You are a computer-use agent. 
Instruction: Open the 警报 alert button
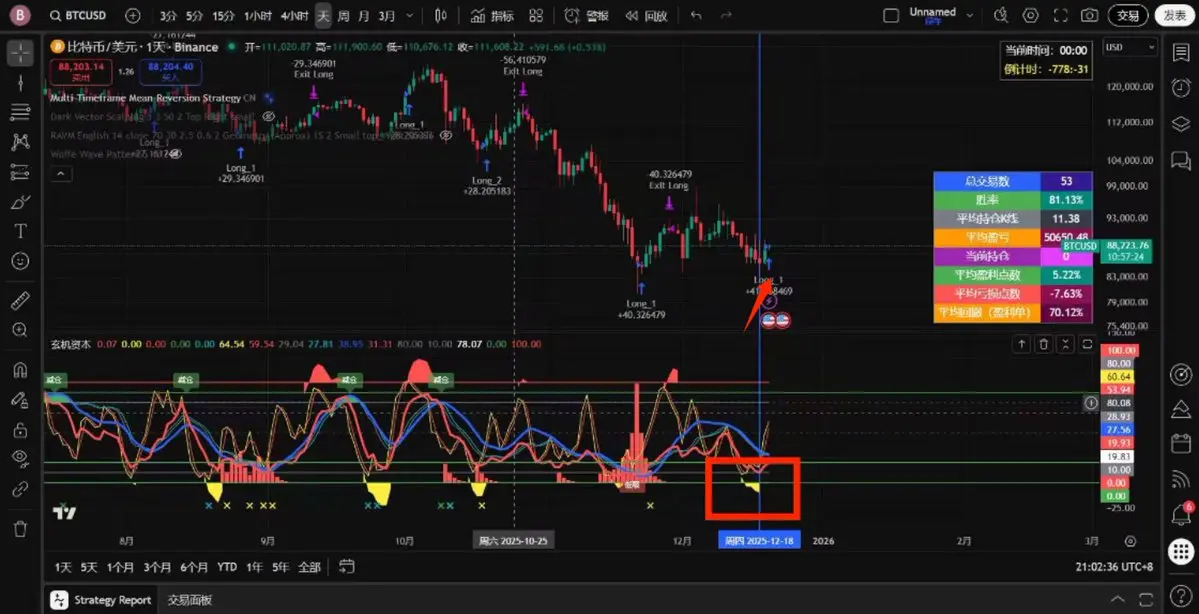(x=587, y=15)
